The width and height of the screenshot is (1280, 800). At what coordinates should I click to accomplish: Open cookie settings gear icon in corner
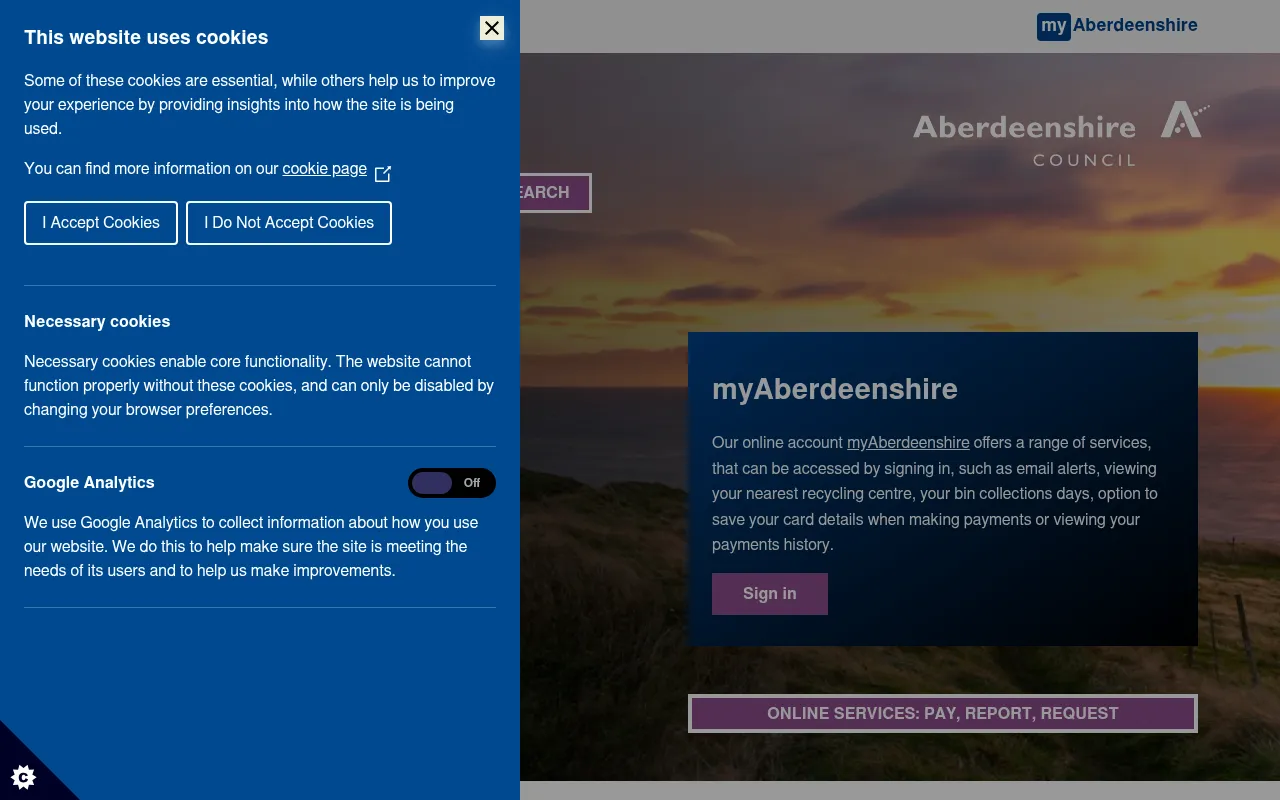[x=23, y=777]
